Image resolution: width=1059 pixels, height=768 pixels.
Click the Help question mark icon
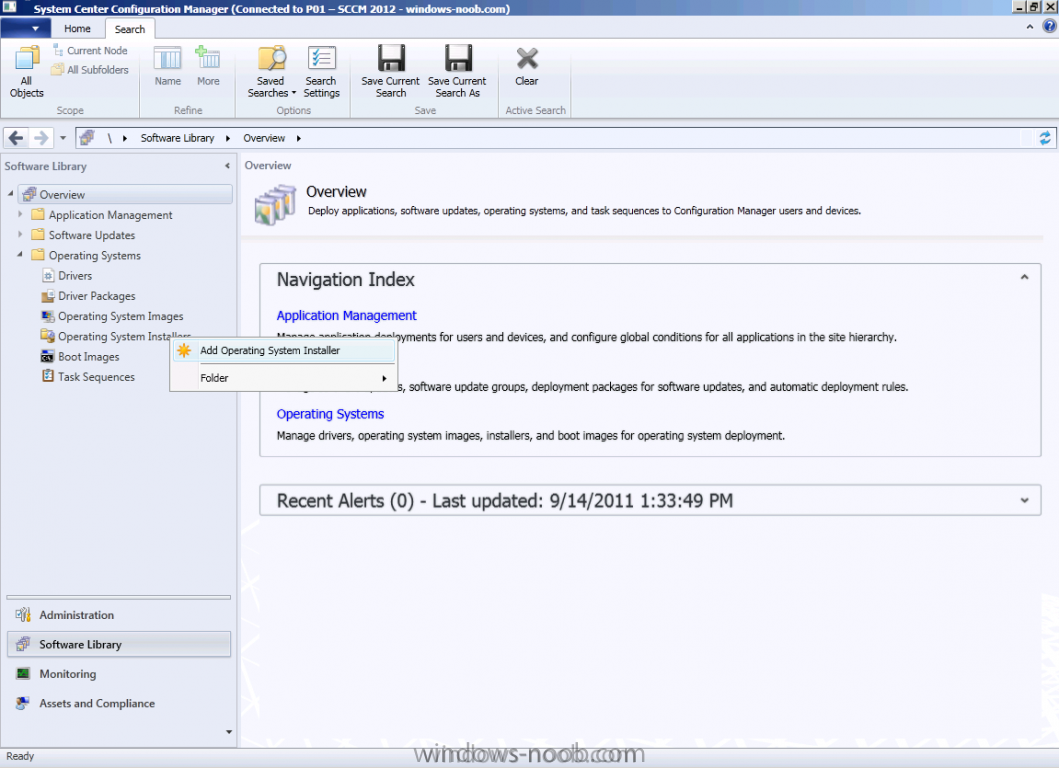pos(1049,27)
